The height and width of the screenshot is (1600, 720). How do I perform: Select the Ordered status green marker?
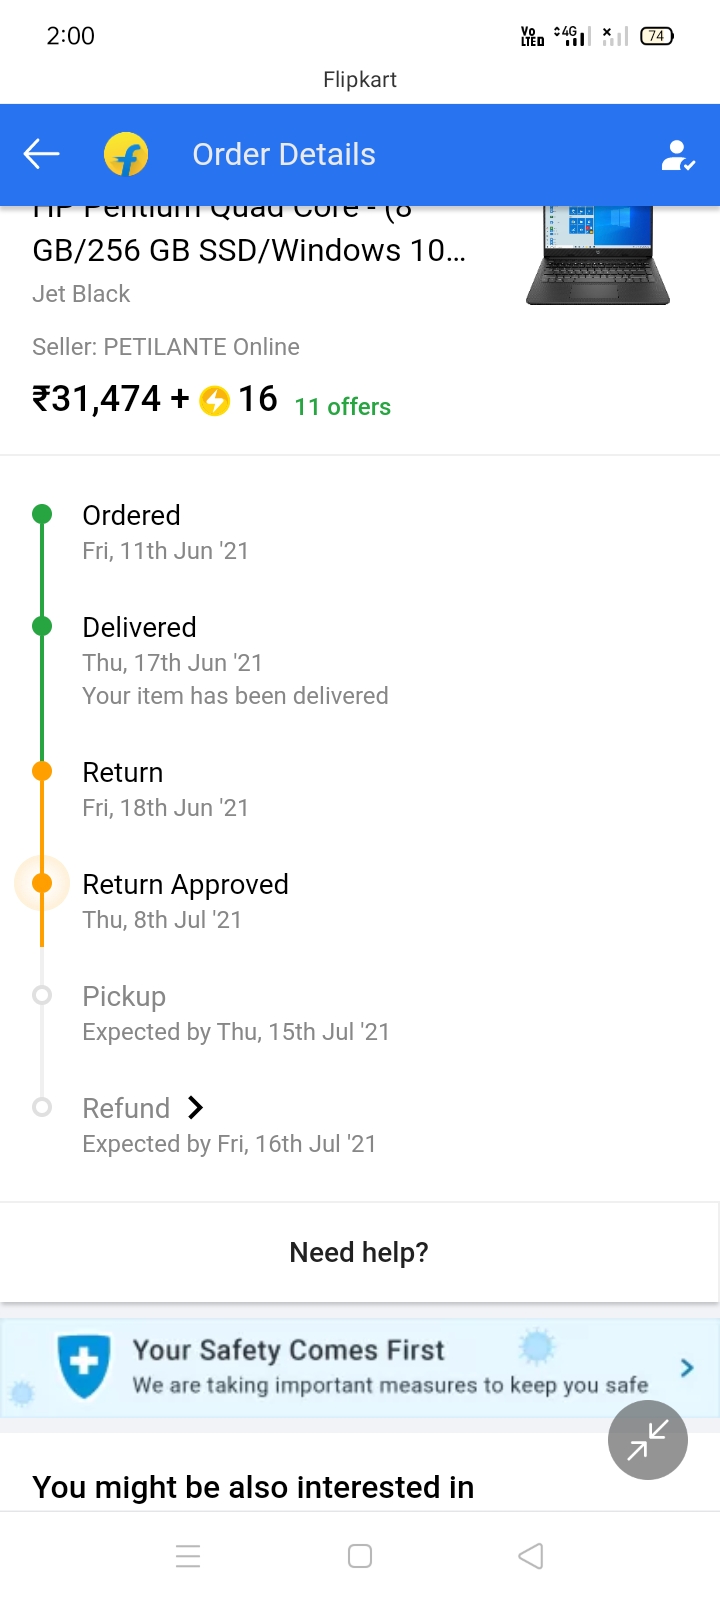coord(42,514)
